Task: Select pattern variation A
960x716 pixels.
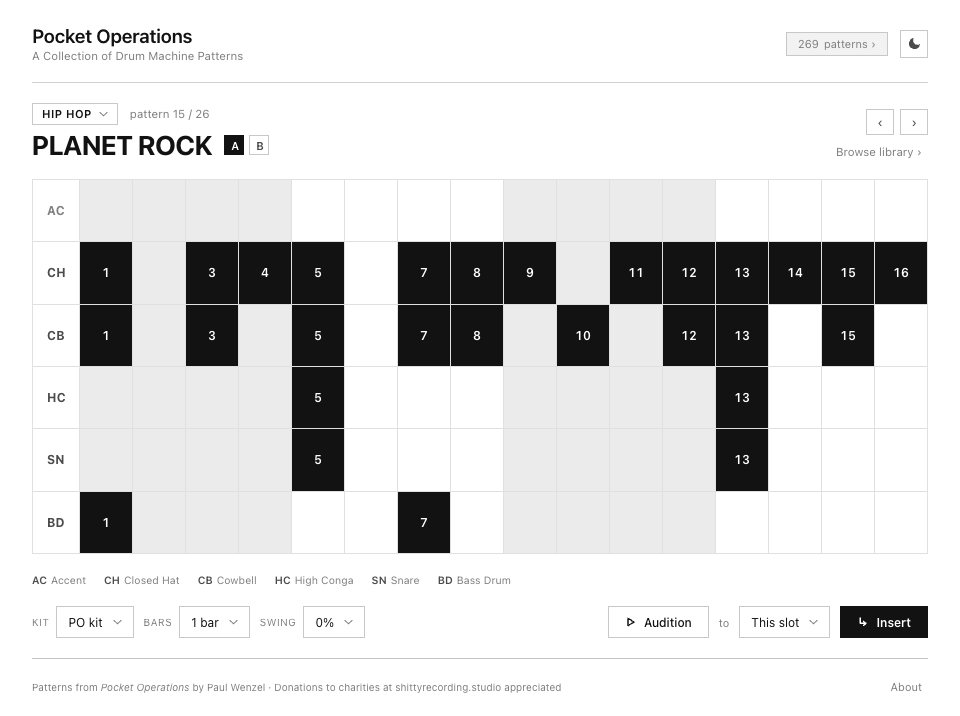Action: click(234, 146)
